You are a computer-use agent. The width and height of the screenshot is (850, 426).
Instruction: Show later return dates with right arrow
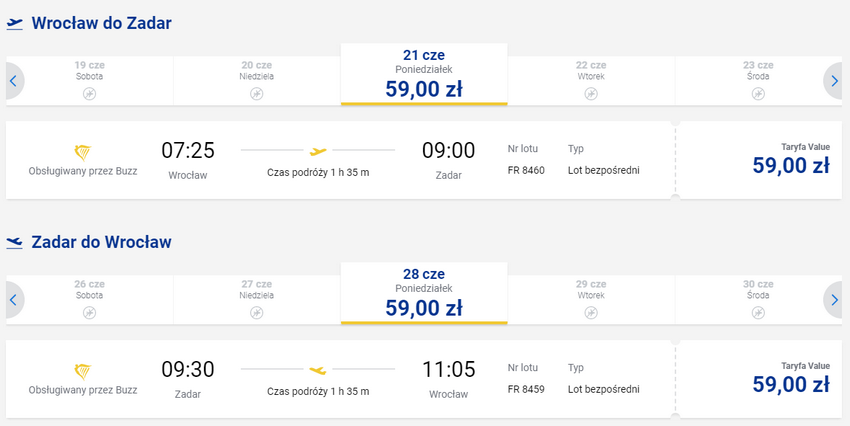834,300
